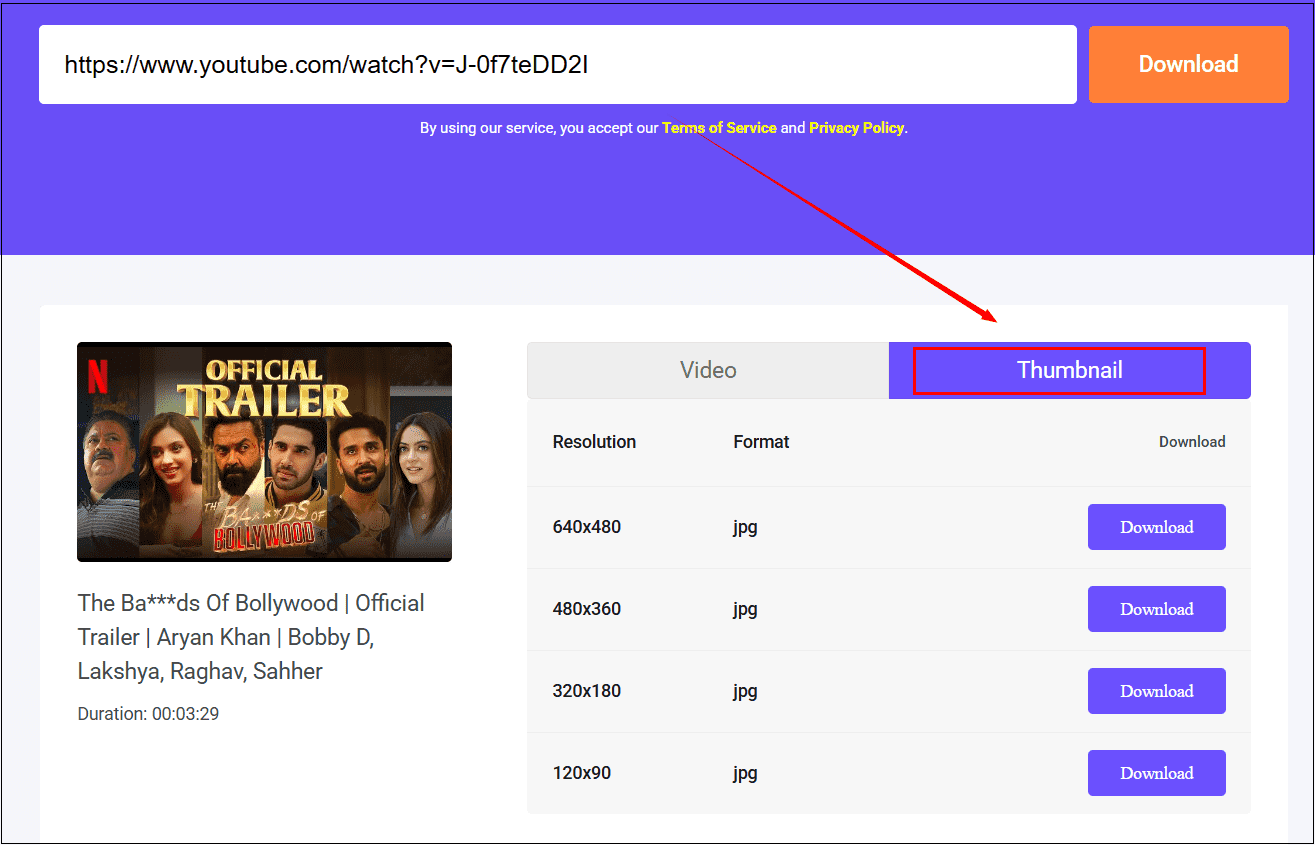Download the 480x360 jpg thumbnail
Image resolution: width=1315 pixels, height=845 pixels.
coord(1157,609)
